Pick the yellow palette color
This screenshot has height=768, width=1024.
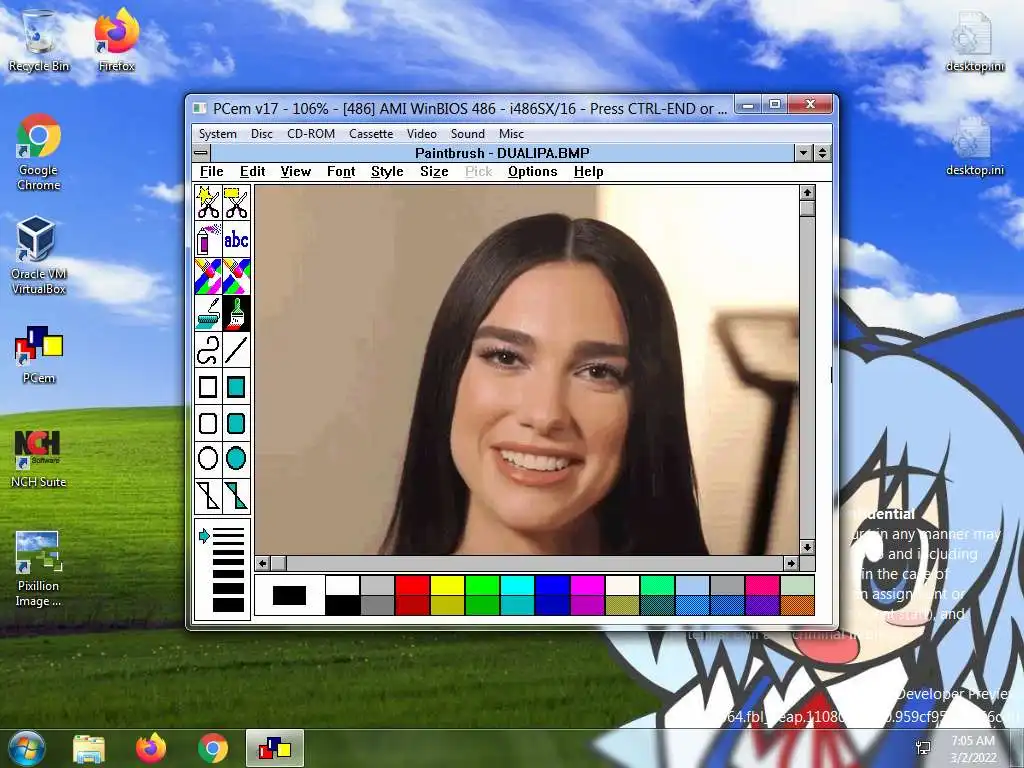coord(447,584)
